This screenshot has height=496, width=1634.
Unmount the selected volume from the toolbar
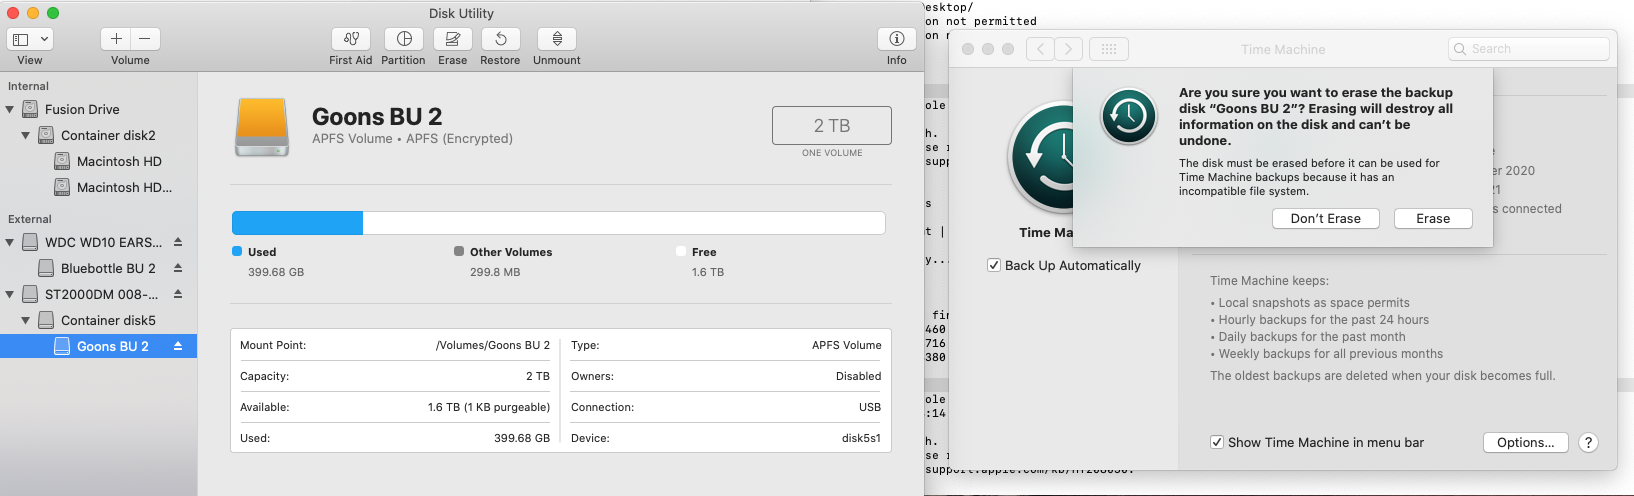(x=557, y=39)
